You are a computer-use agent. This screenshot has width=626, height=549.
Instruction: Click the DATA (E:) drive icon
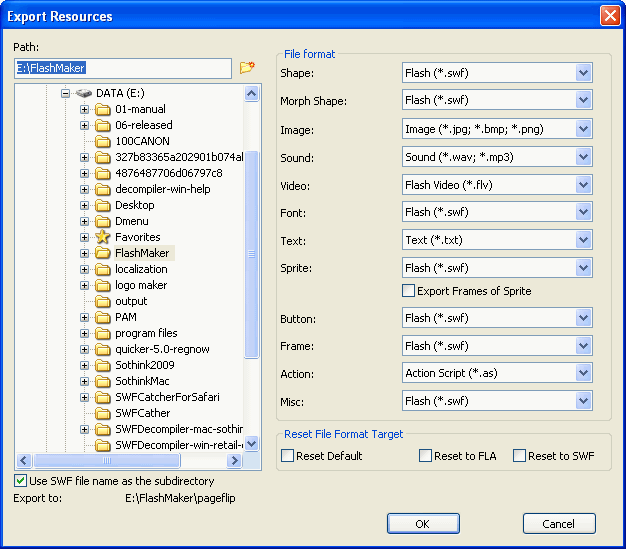click(84, 93)
